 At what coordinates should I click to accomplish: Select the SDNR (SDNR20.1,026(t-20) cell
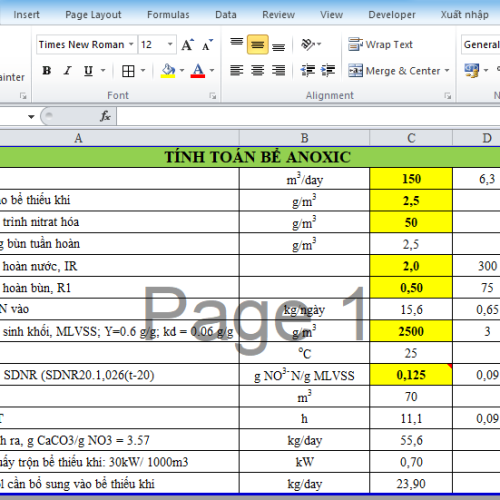coord(119,375)
